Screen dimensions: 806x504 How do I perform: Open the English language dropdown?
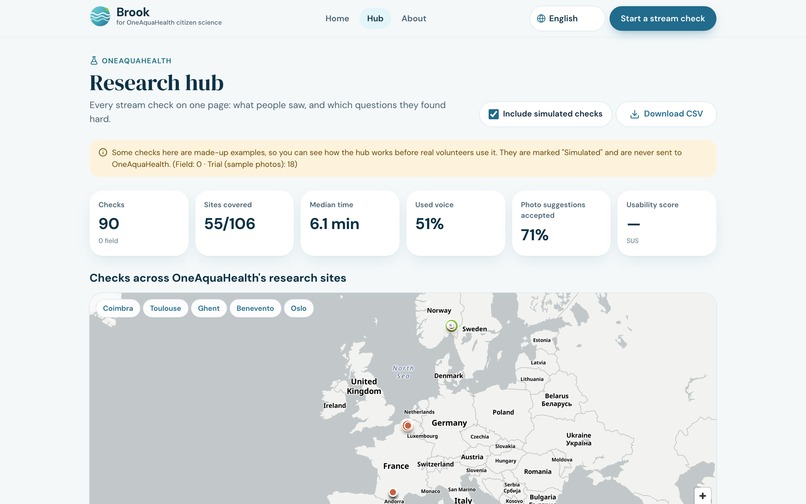point(567,19)
